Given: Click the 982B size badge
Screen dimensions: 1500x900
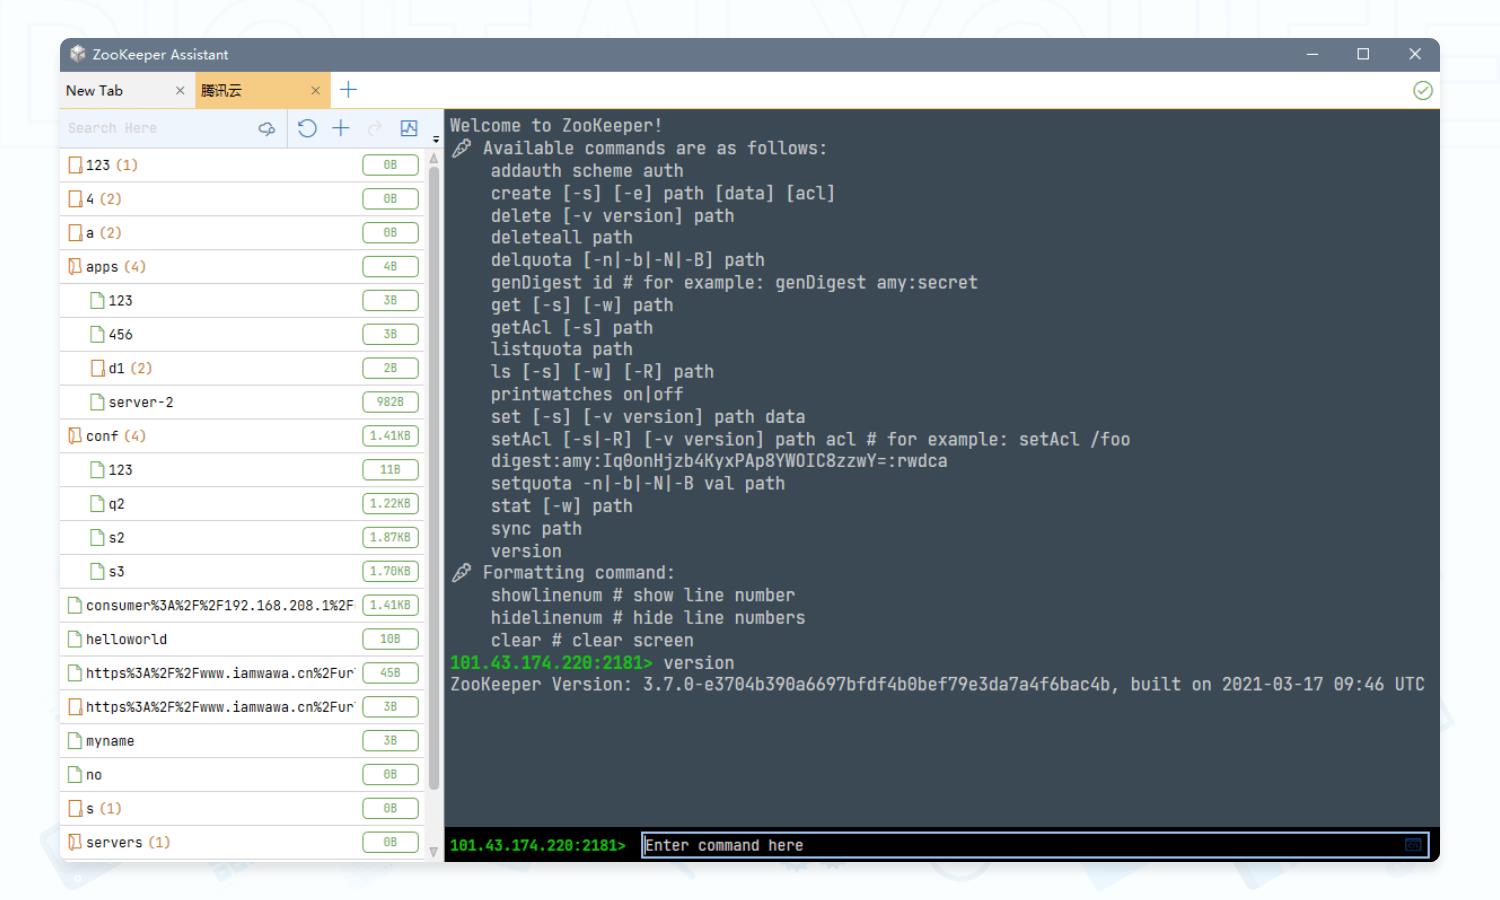Looking at the screenshot, I should tap(390, 402).
